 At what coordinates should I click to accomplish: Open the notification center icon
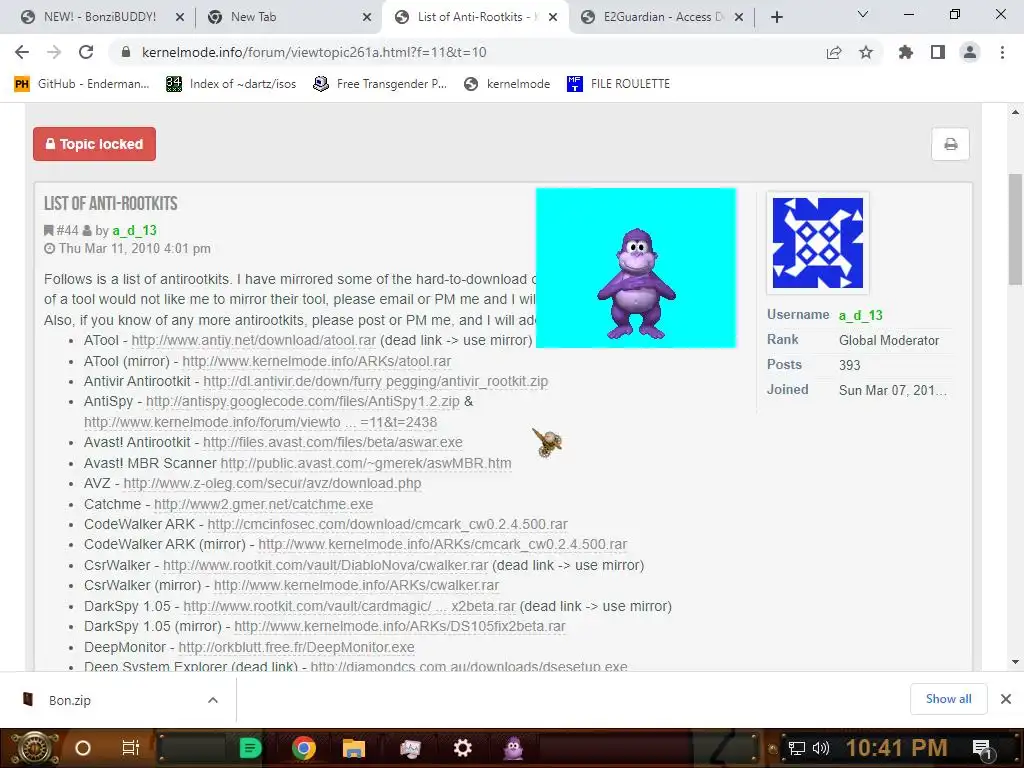(982, 749)
